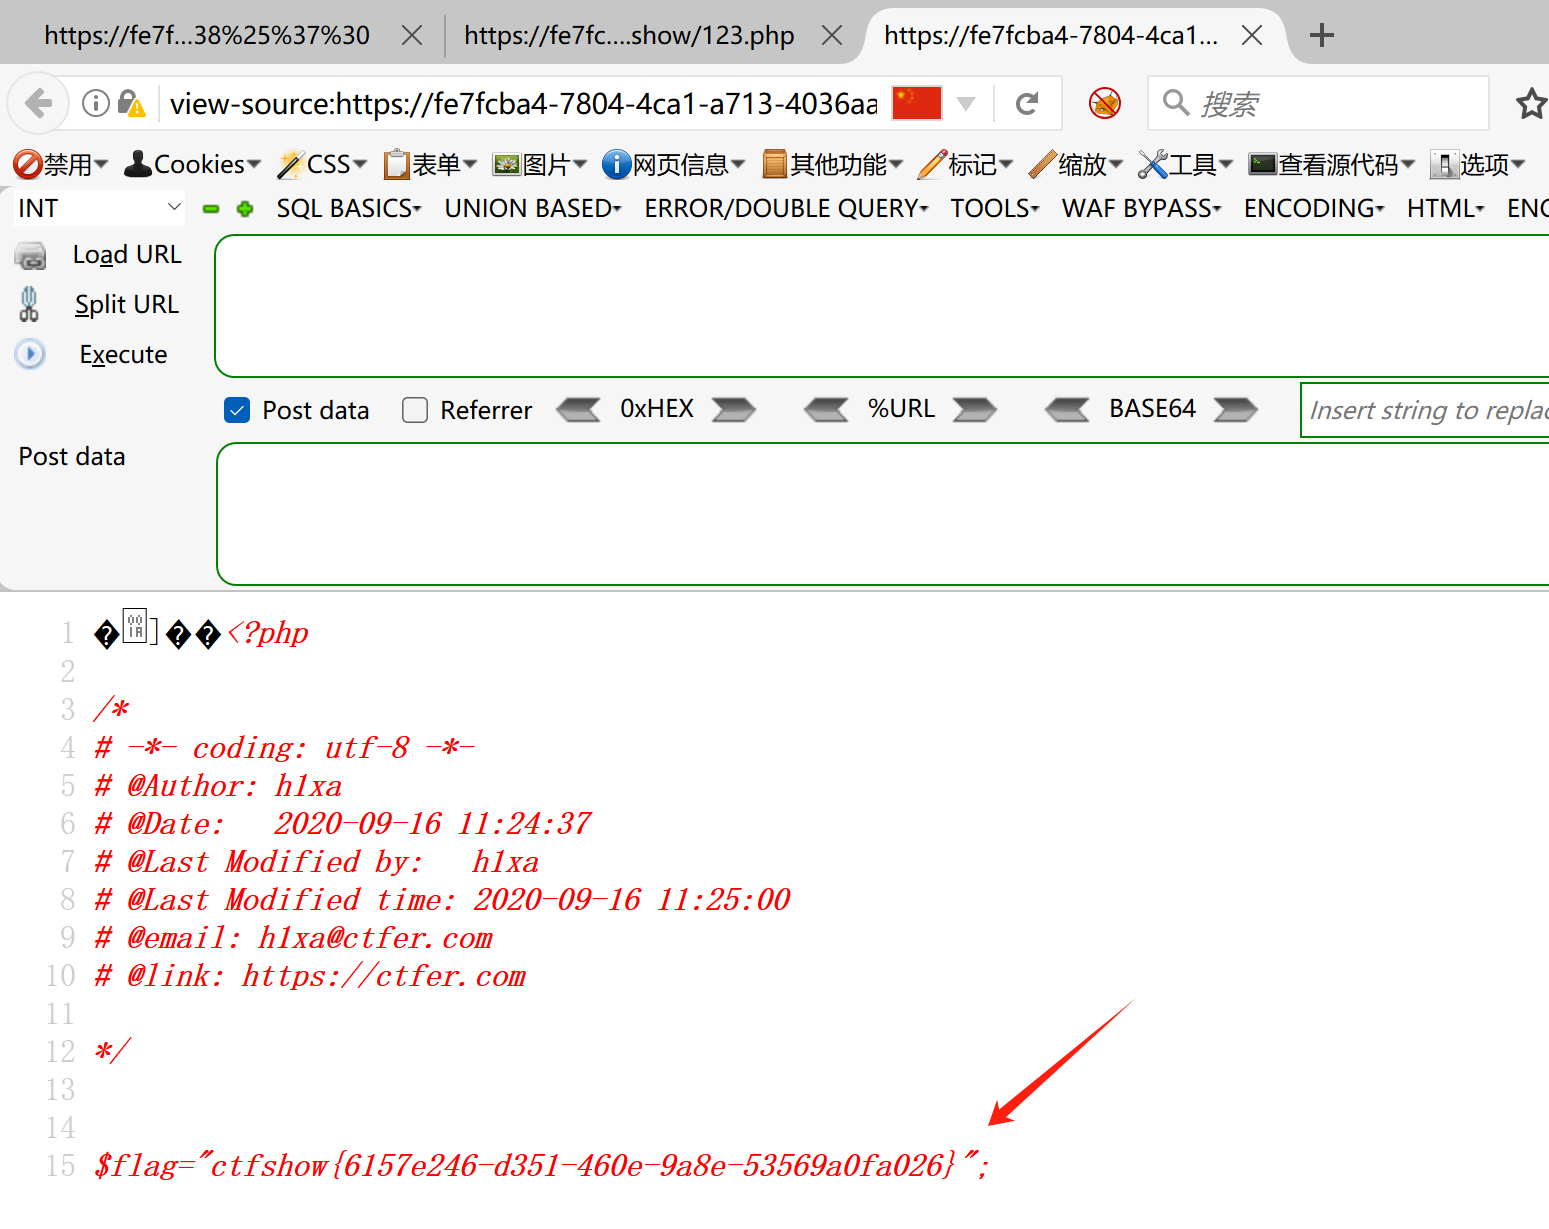This screenshot has width=1549, height=1229.
Task: Enable the Referrer checkbox
Action: (x=415, y=410)
